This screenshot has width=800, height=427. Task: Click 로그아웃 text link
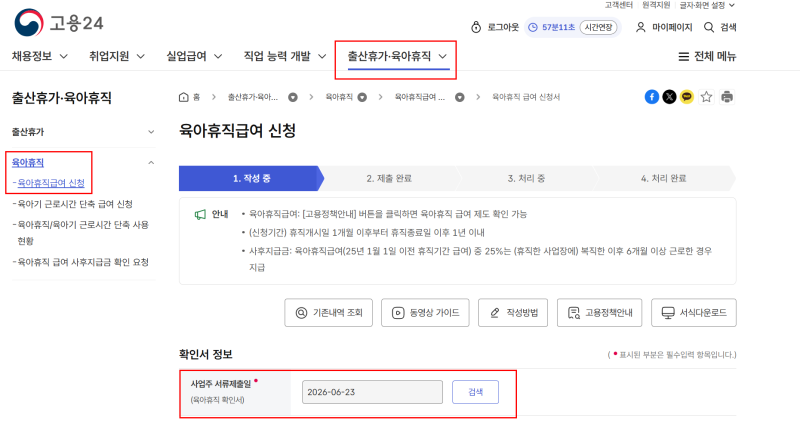click(503, 27)
